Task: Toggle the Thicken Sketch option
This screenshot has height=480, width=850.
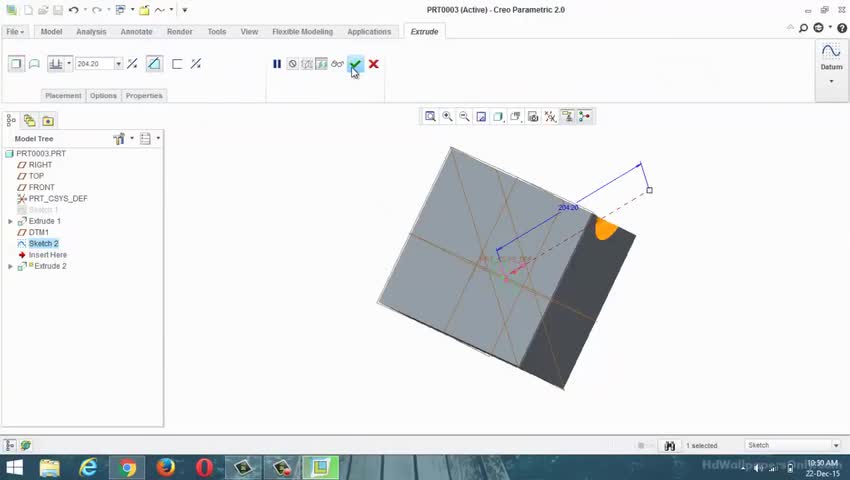Action: pyautogui.click(x=177, y=64)
